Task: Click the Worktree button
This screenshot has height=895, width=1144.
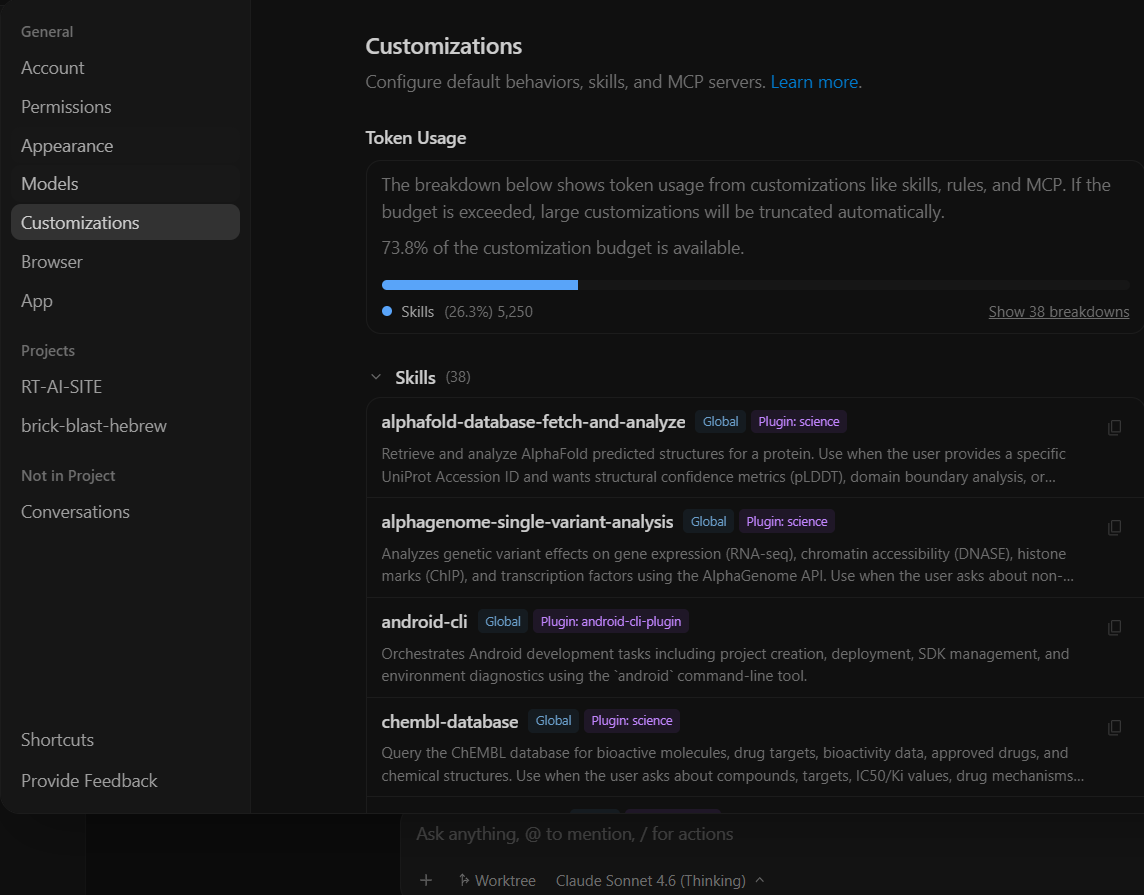Action: click(x=497, y=880)
